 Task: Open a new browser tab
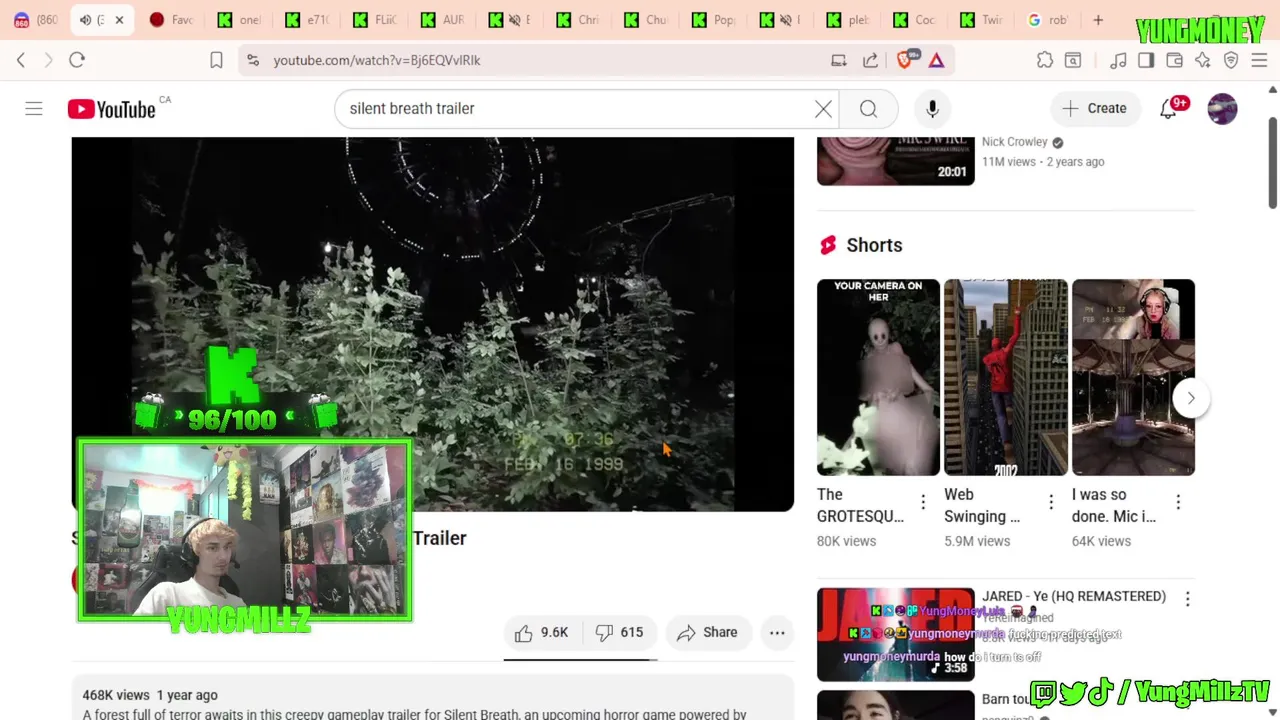[1098, 20]
